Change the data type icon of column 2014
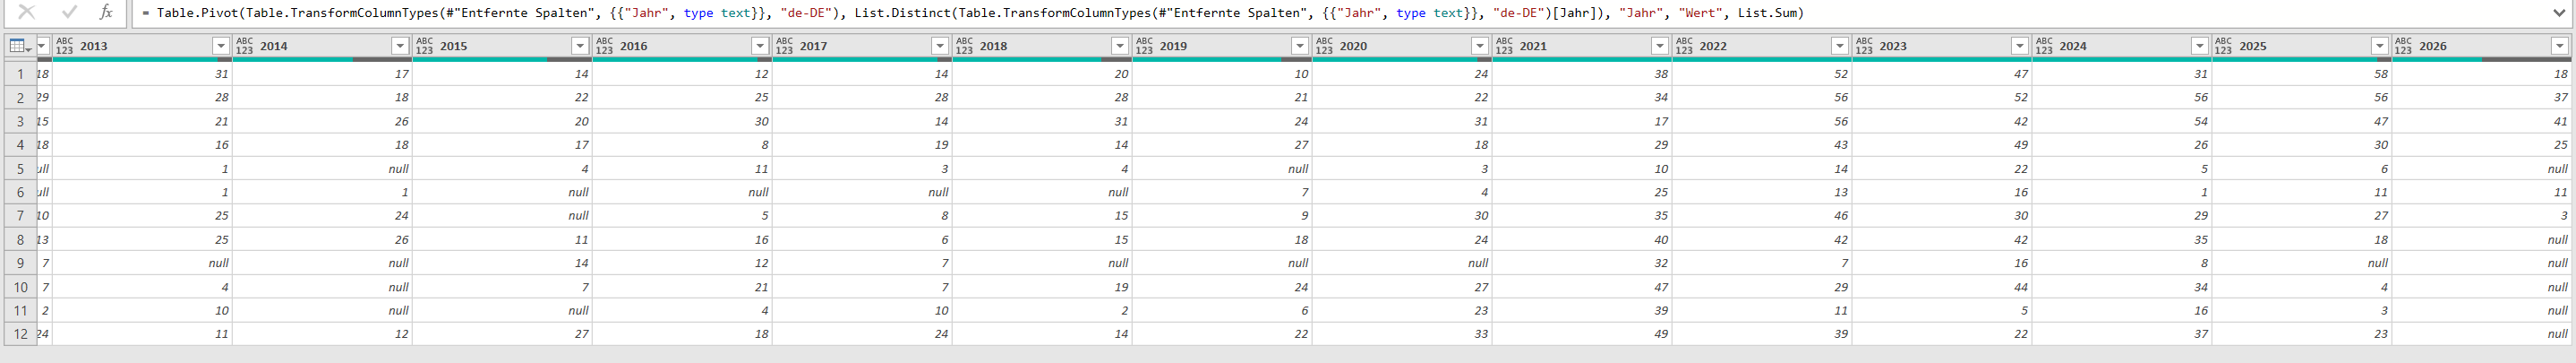Viewport: 2576px width, 363px height. tap(245, 46)
